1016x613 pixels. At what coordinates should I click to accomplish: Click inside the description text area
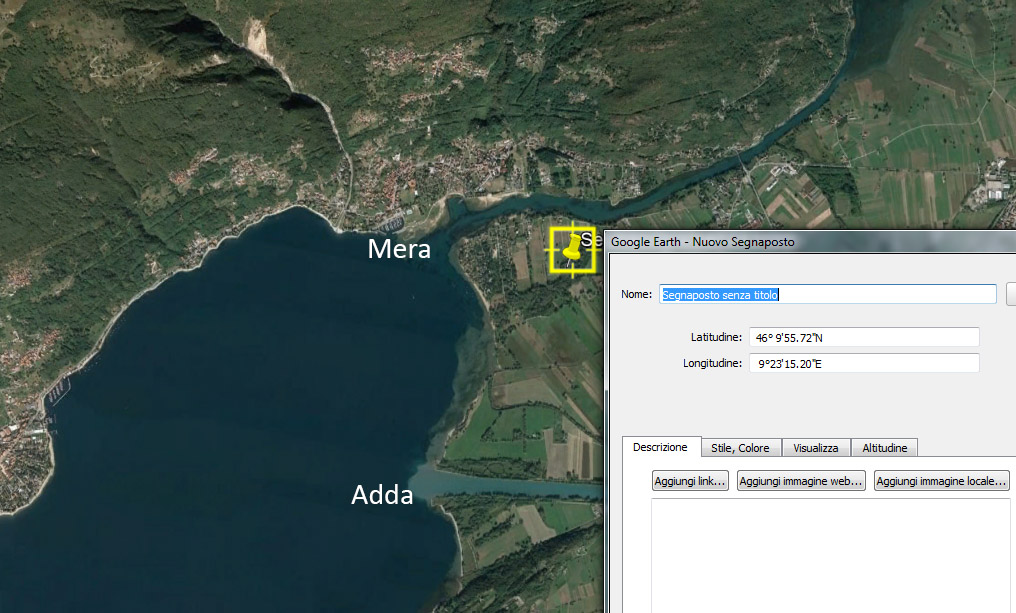pos(831,555)
